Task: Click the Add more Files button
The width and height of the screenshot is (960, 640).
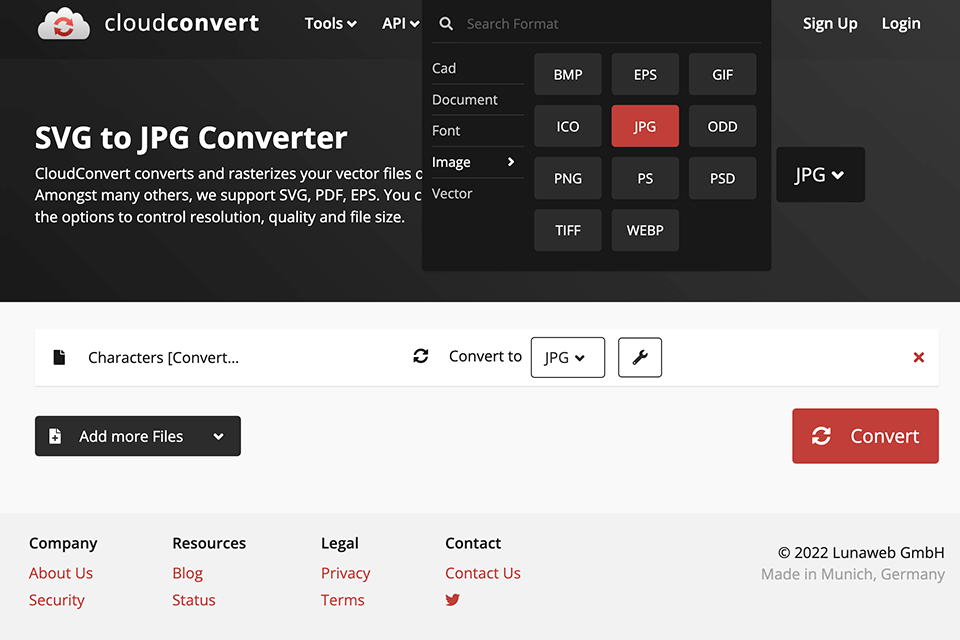Action: coord(138,436)
